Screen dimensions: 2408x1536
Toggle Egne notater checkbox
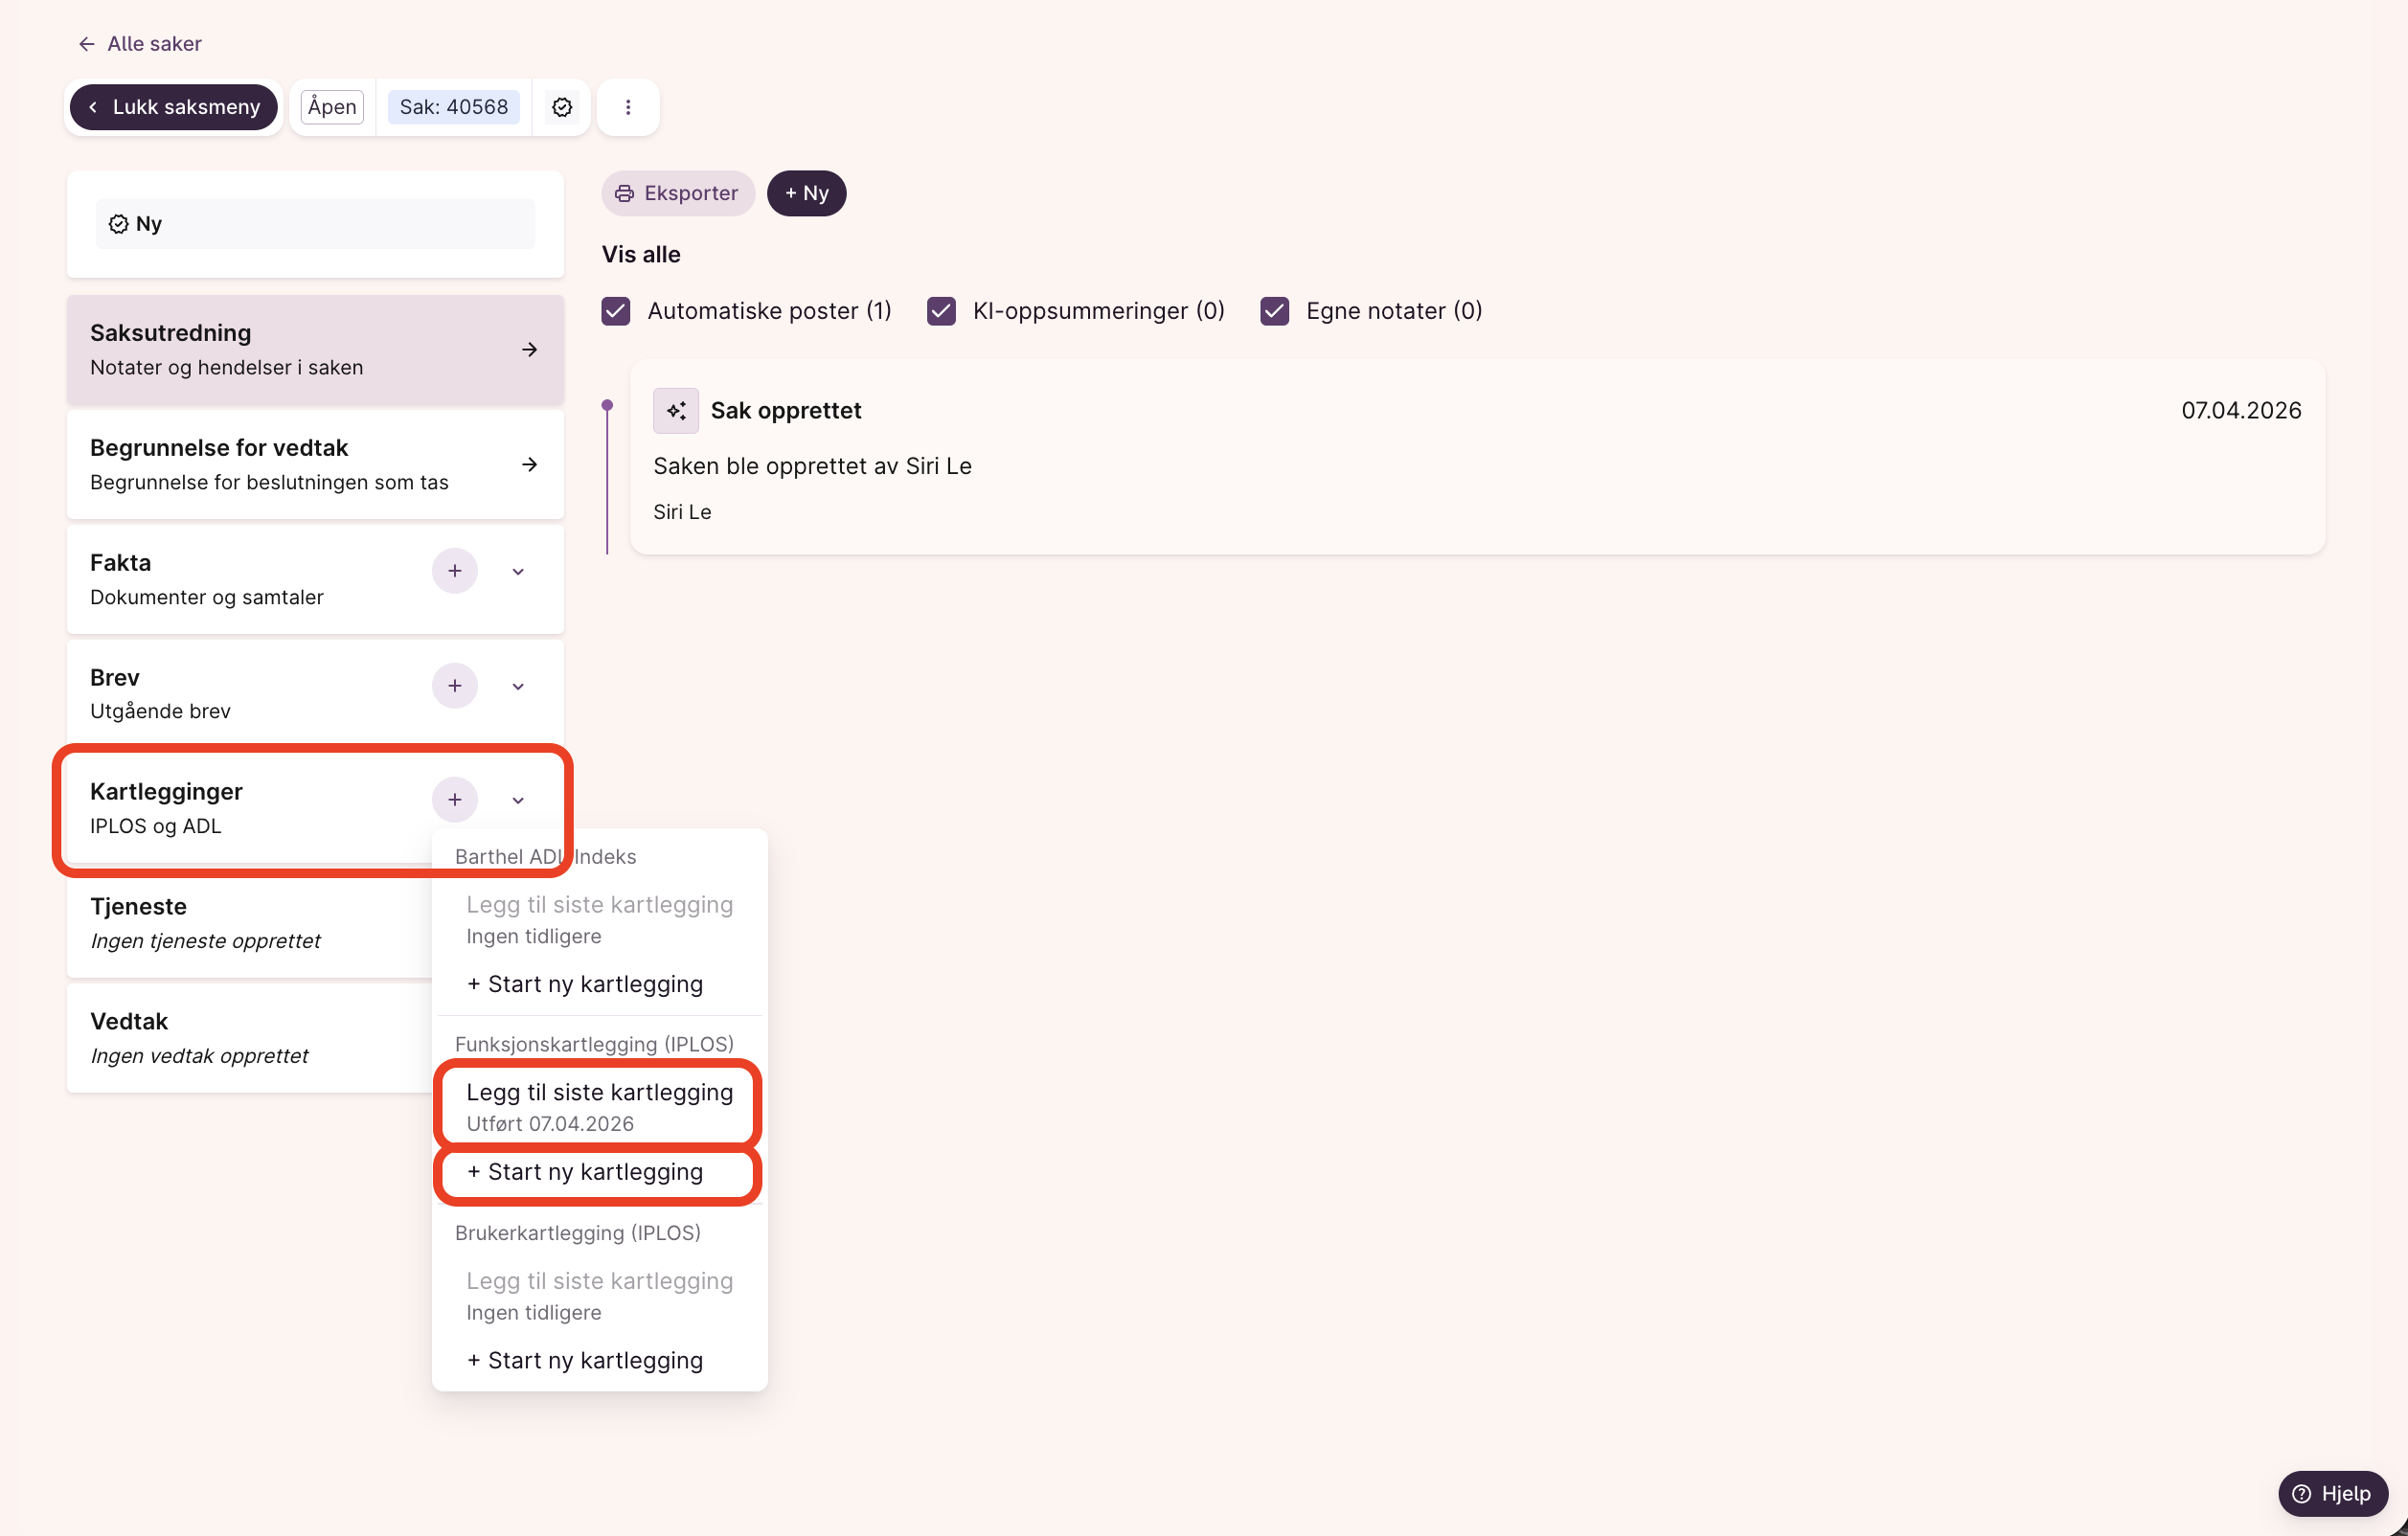(1274, 311)
